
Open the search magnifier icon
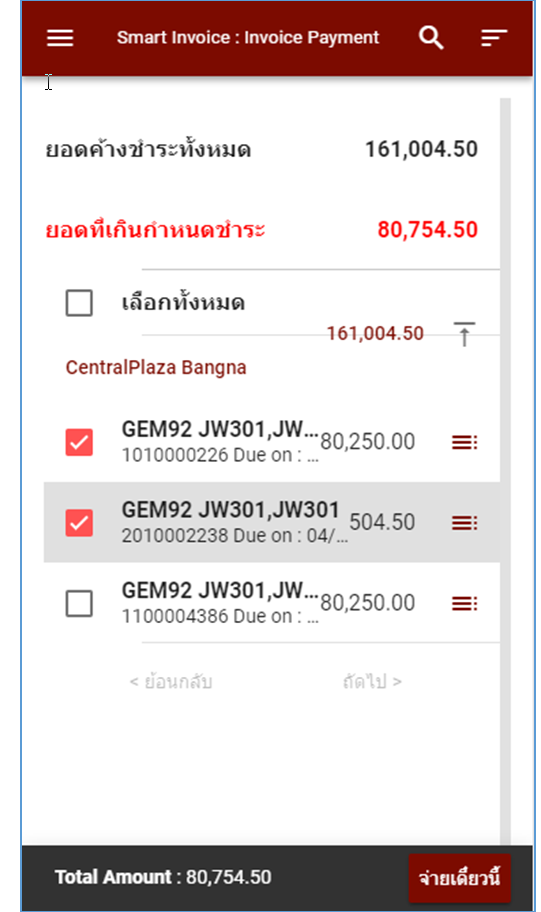(x=431, y=38)
